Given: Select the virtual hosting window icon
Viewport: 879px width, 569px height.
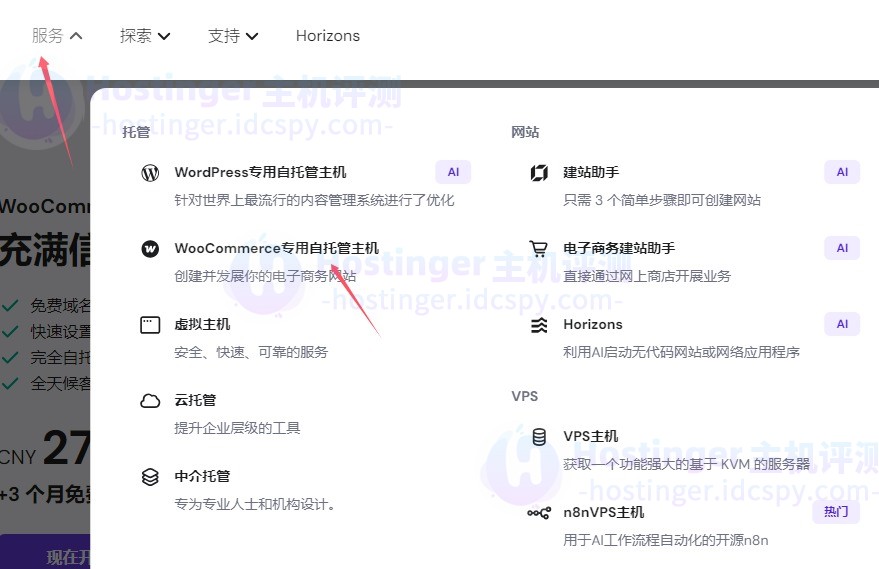Looking at the screenshot, I should coord(150,325).
